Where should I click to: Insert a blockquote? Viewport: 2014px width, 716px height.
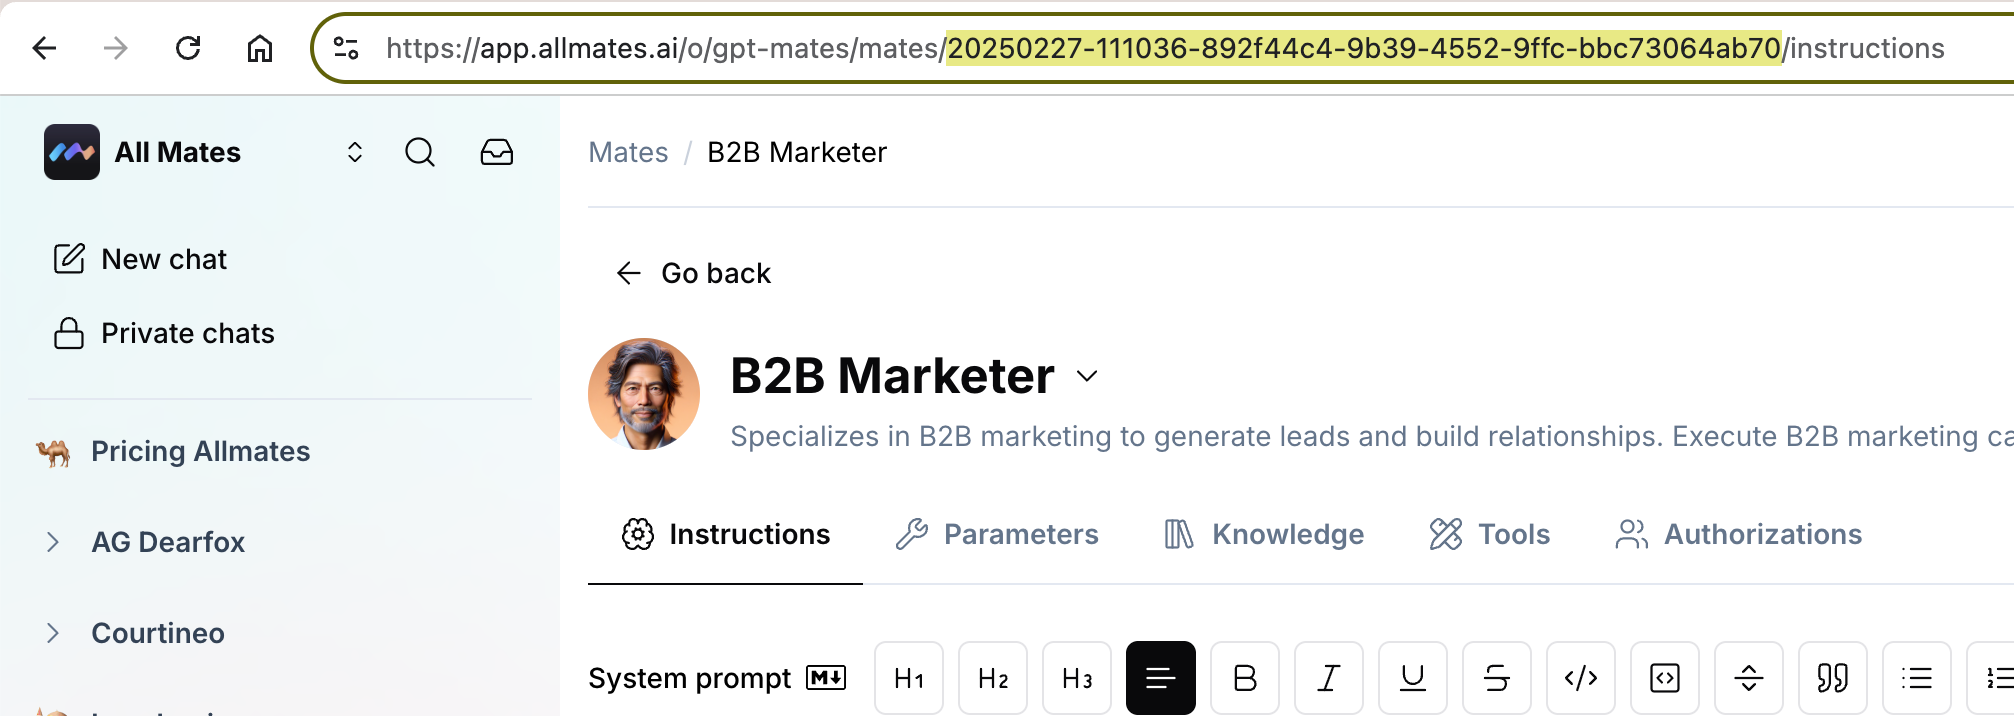pyautogui.click(x=1833, y=678)
